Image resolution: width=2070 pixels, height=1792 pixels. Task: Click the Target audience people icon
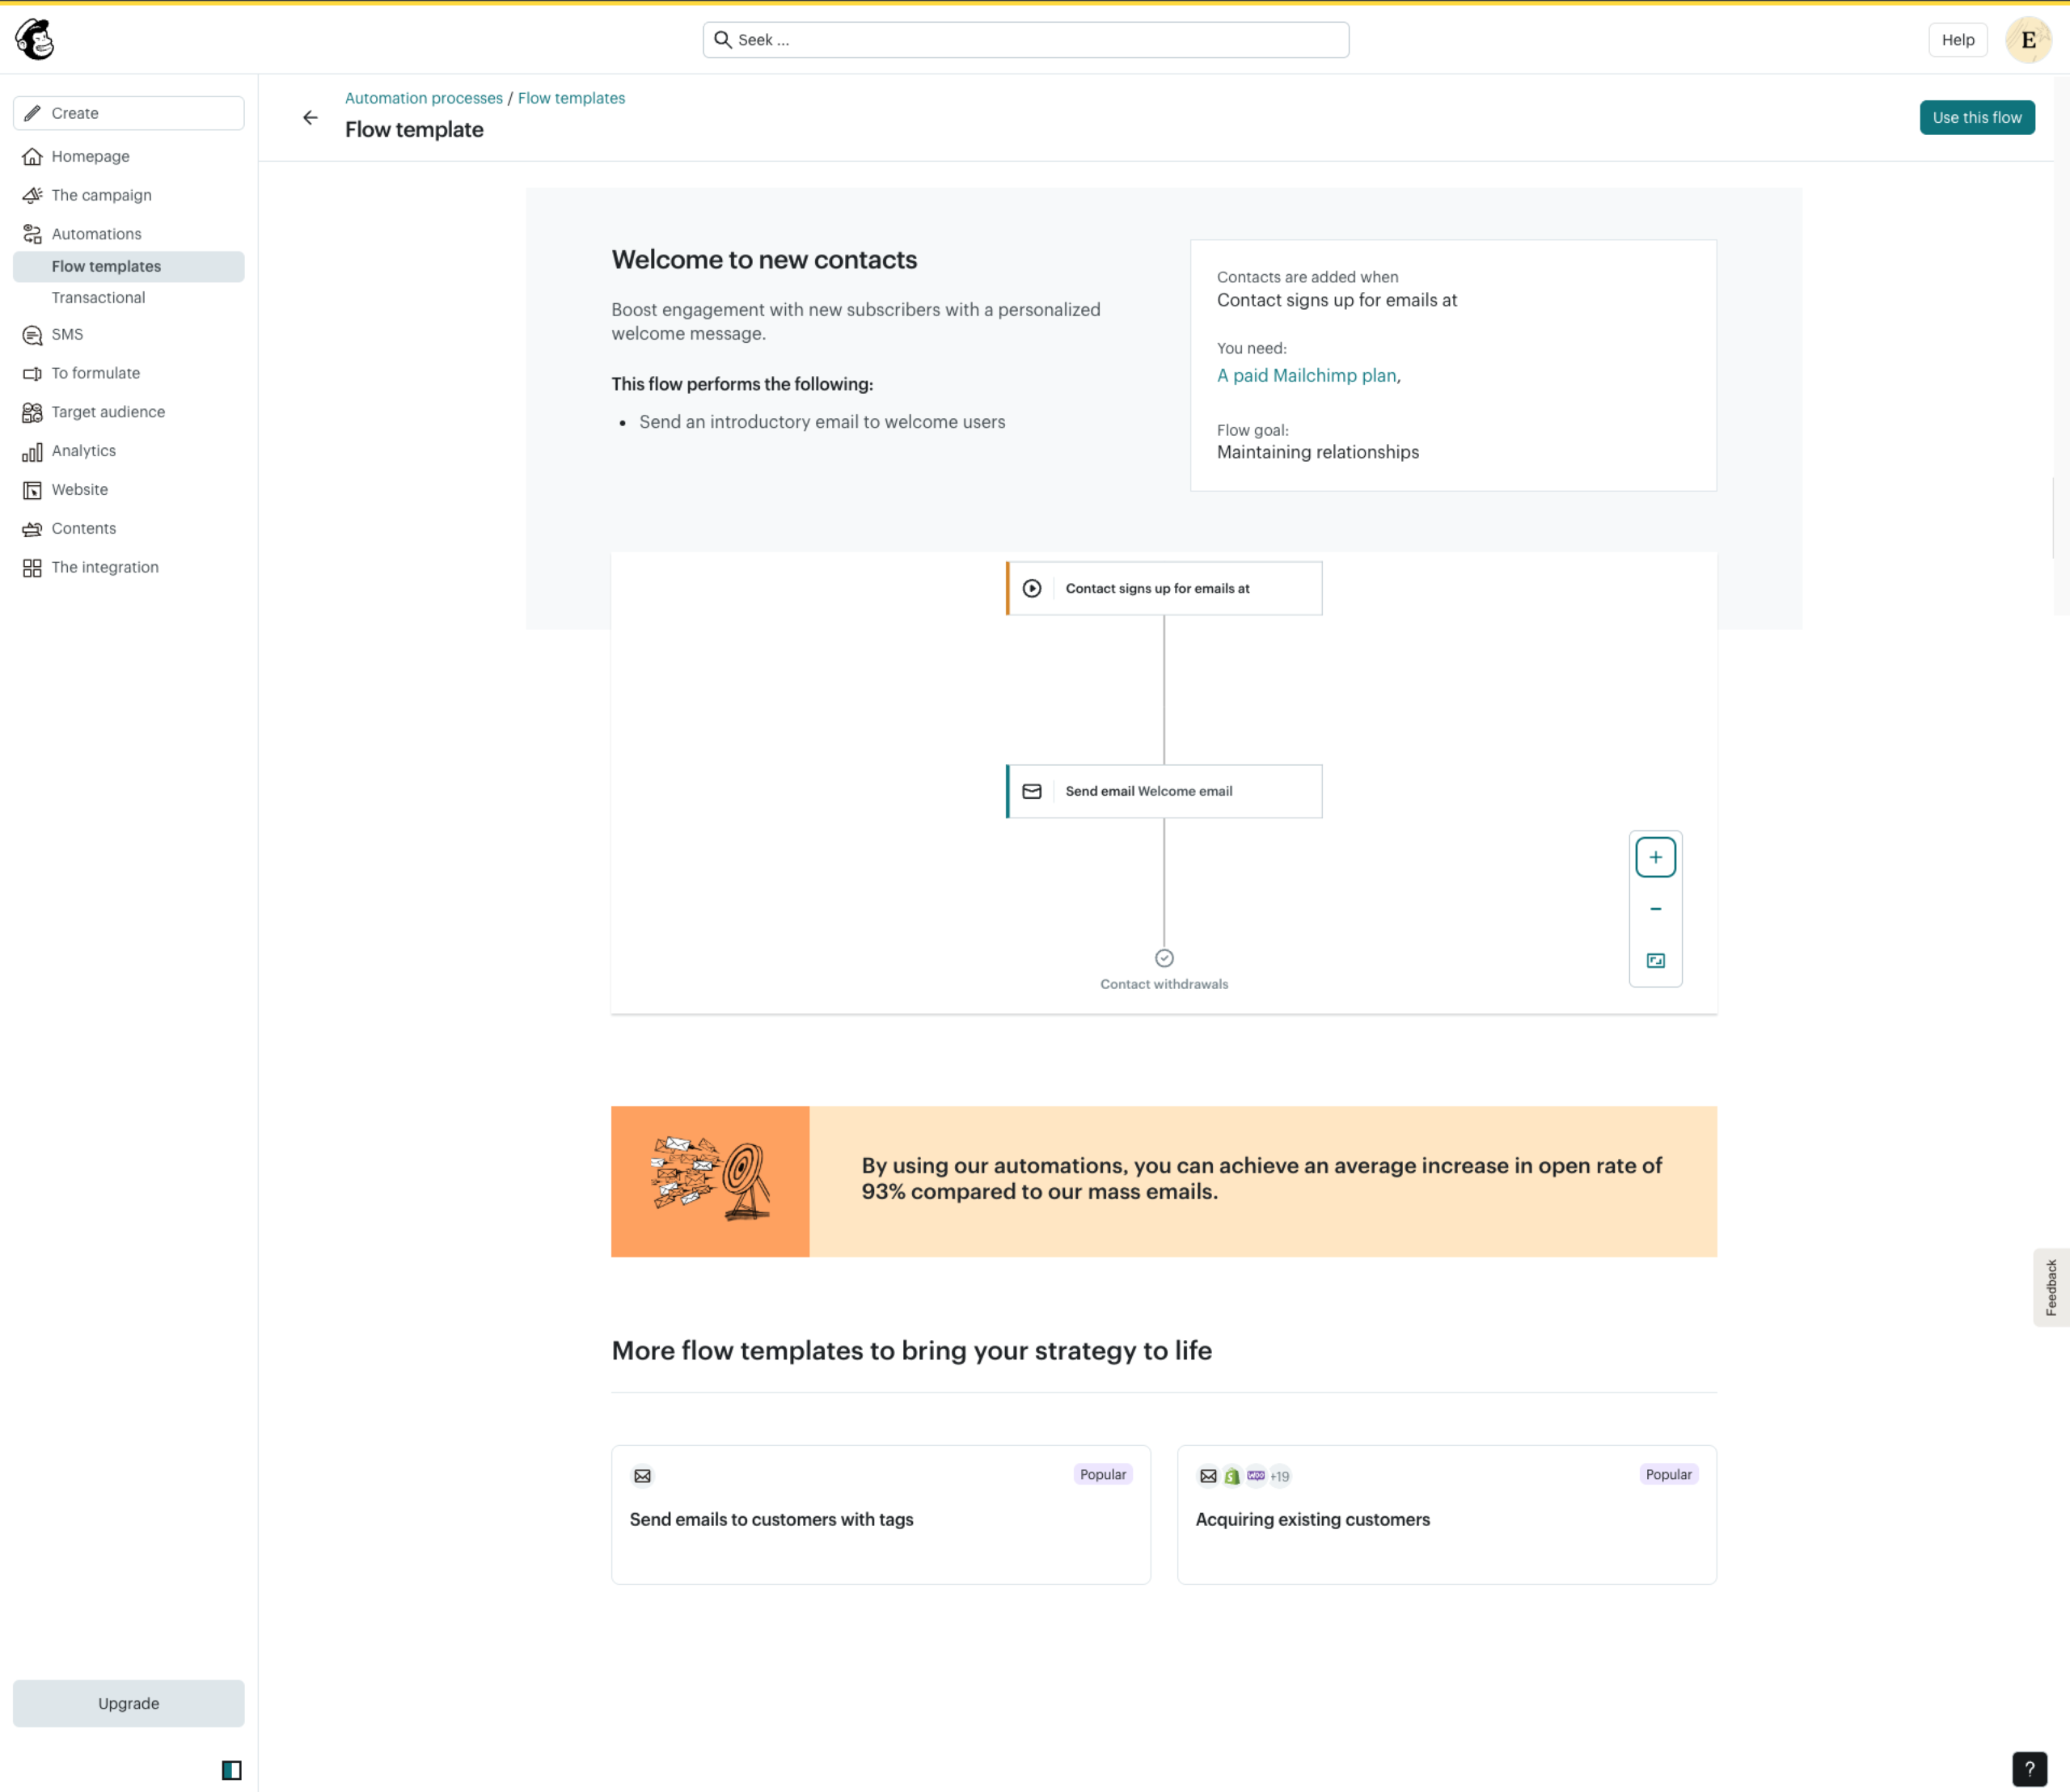[x=32, y=412]
